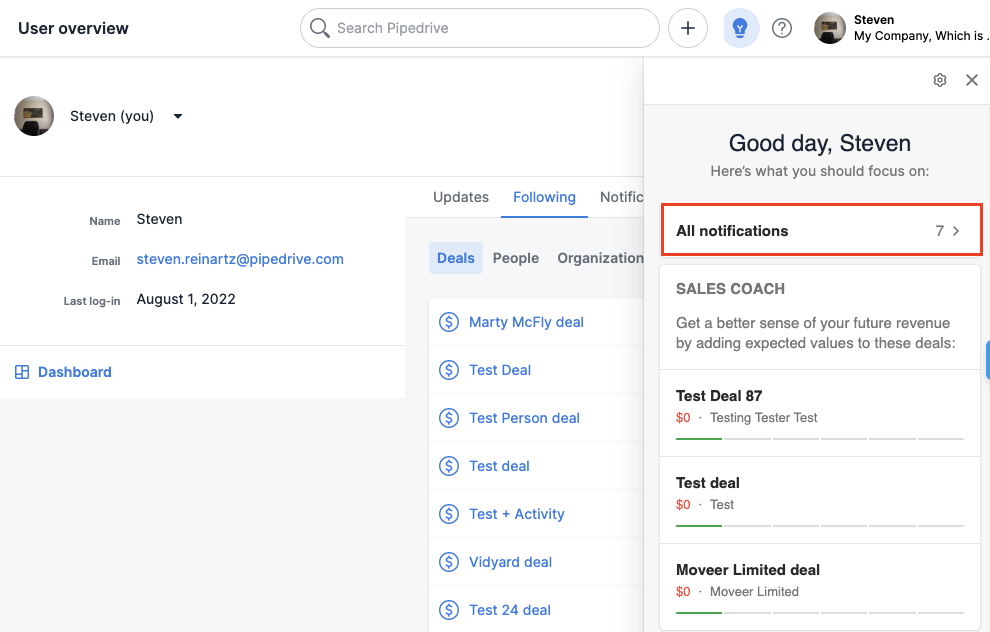Click dollar icon beside Vidyard deal
This screenshot has width=990, height=632.
point(449,562)
